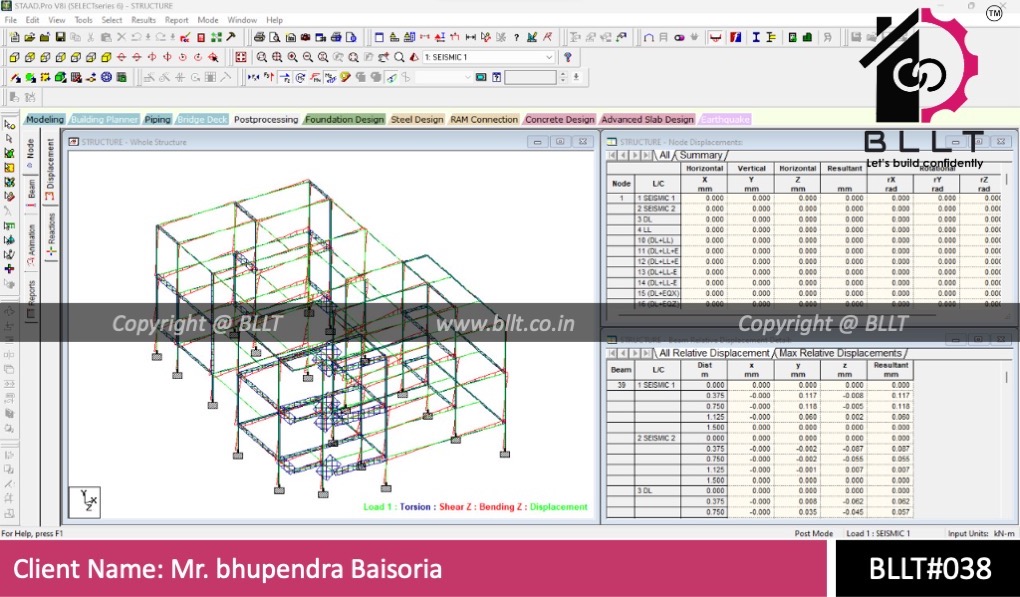1020x597 pixels.
Task: Click the stepper arrows beside the toolbar field
Action: coord(563,77)
